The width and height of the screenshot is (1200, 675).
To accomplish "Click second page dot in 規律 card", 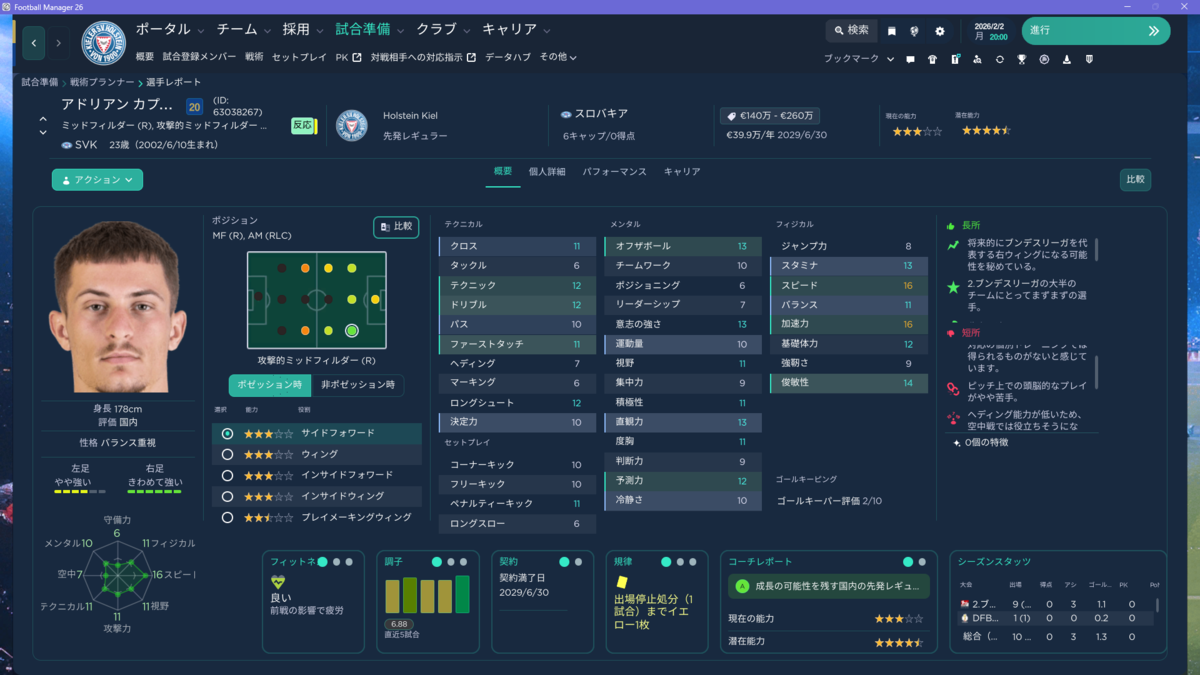I will (679, 562).
